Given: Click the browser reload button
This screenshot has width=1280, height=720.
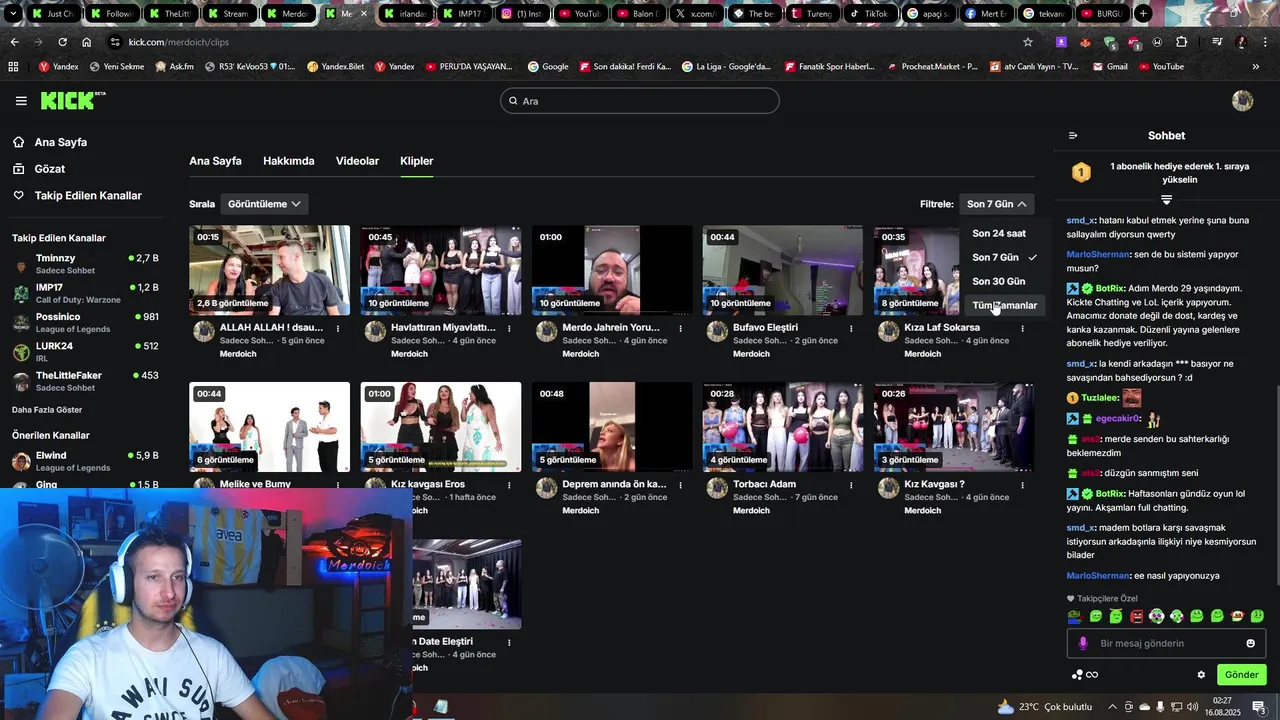Looking at the screenshot, I should [x=62, y=42].
